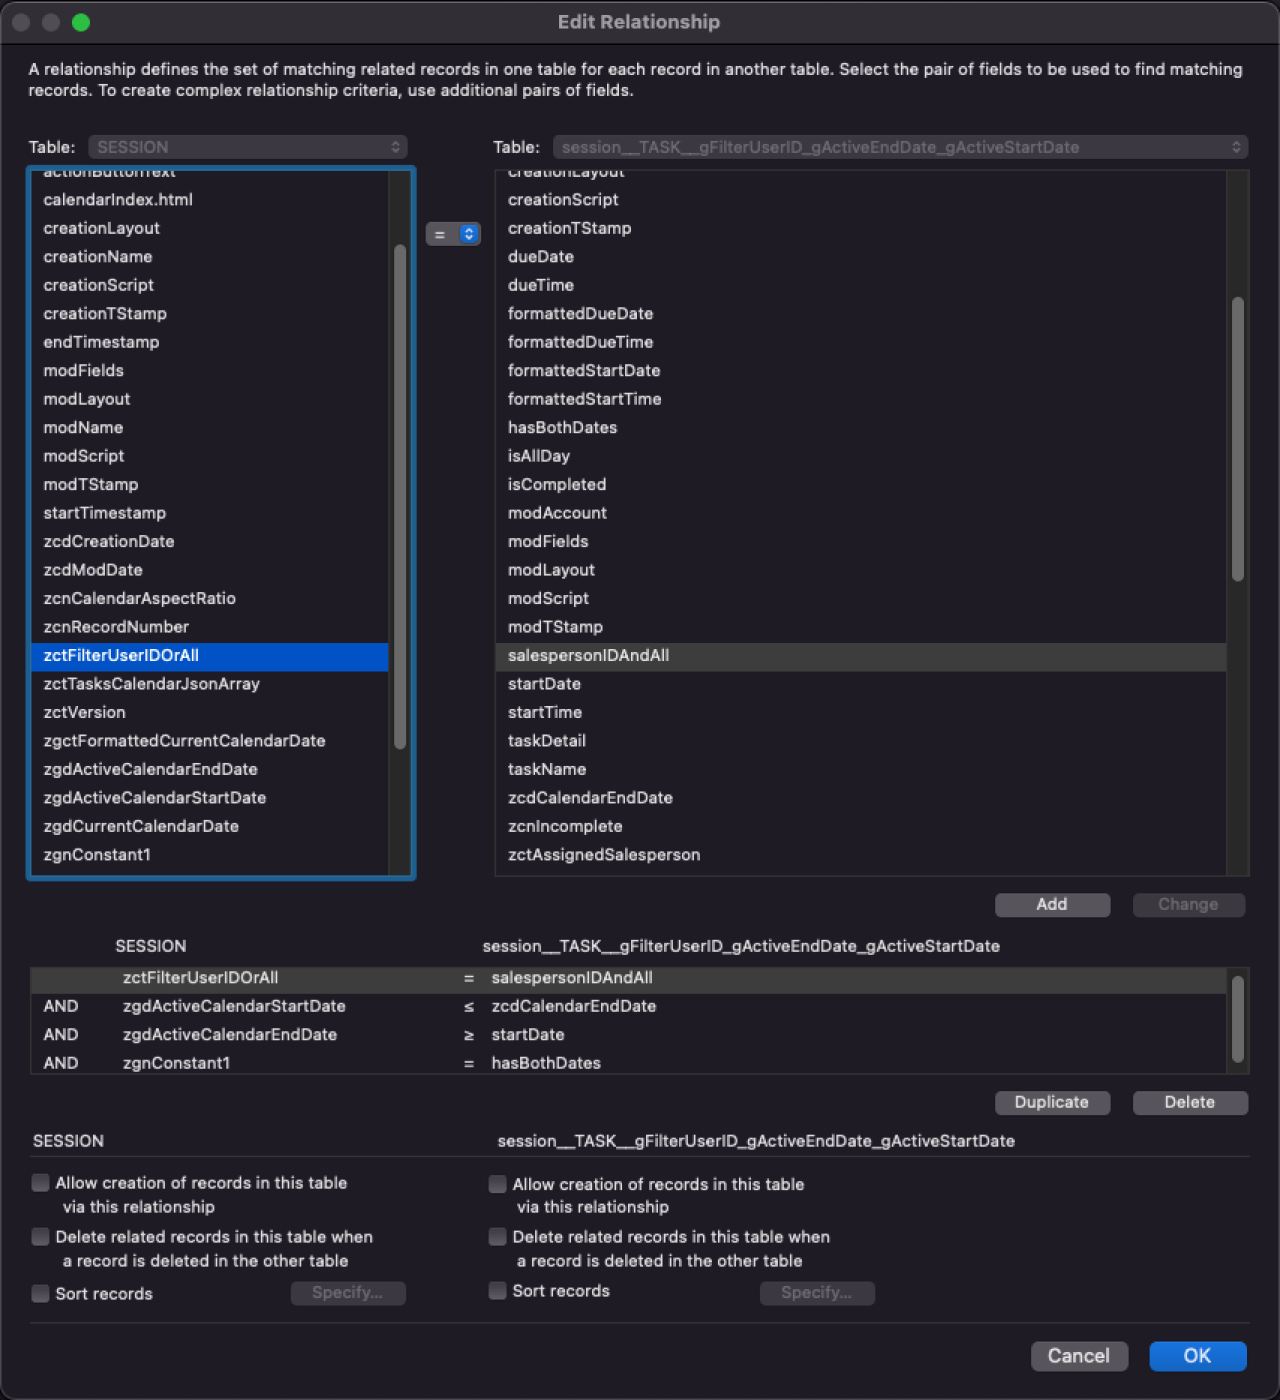Enable Allow creation of records for session__TASK table
Image resolution: width=1280 pixels, height=1400 pixels.
pyautogui.click(x=497, y=1184)
